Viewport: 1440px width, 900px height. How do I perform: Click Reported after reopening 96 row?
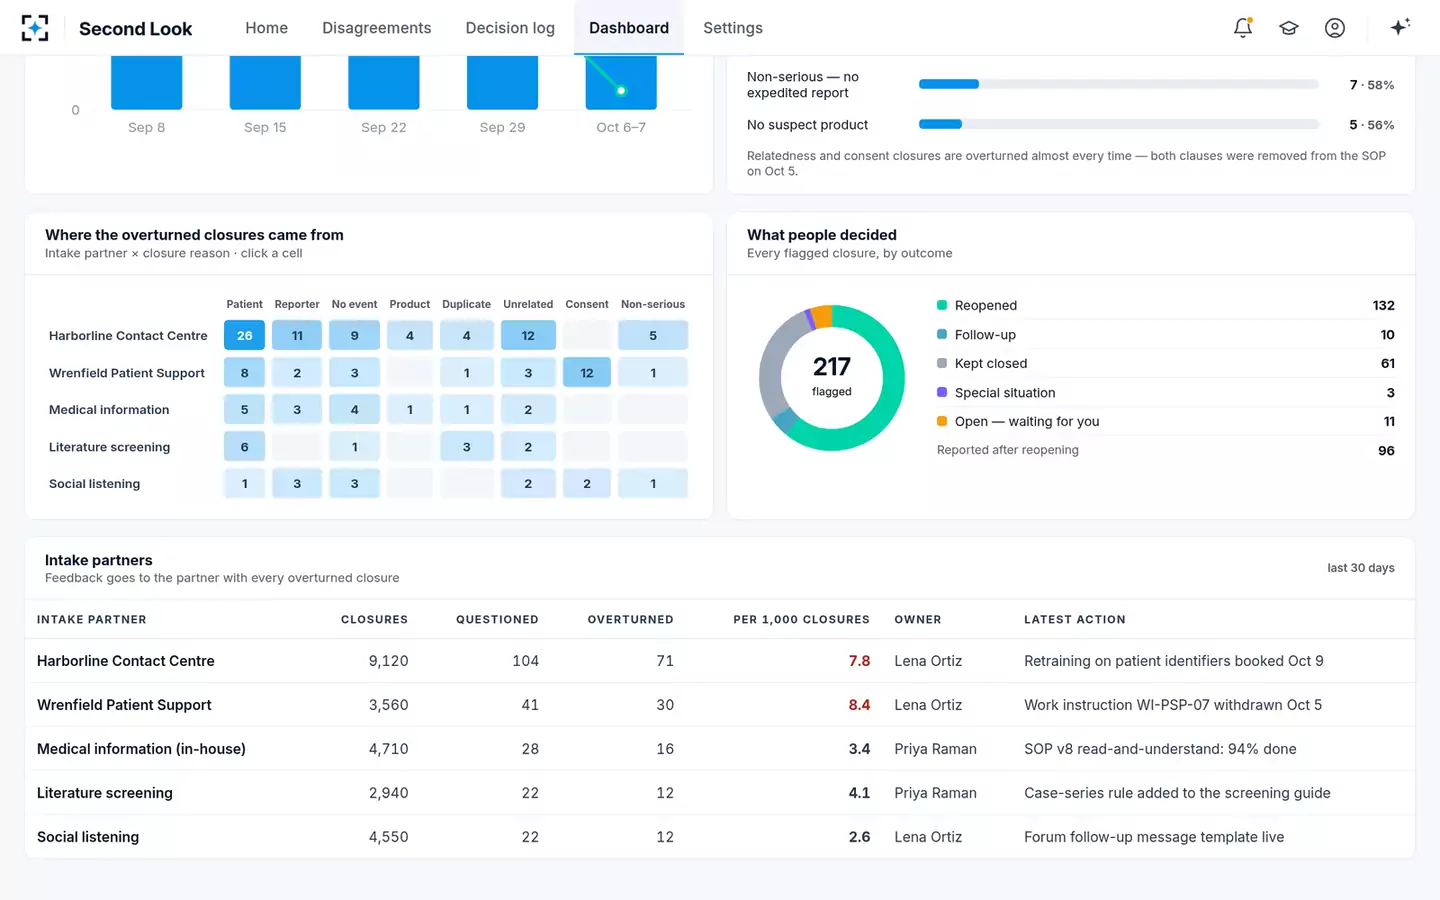tap(1166, 451)
